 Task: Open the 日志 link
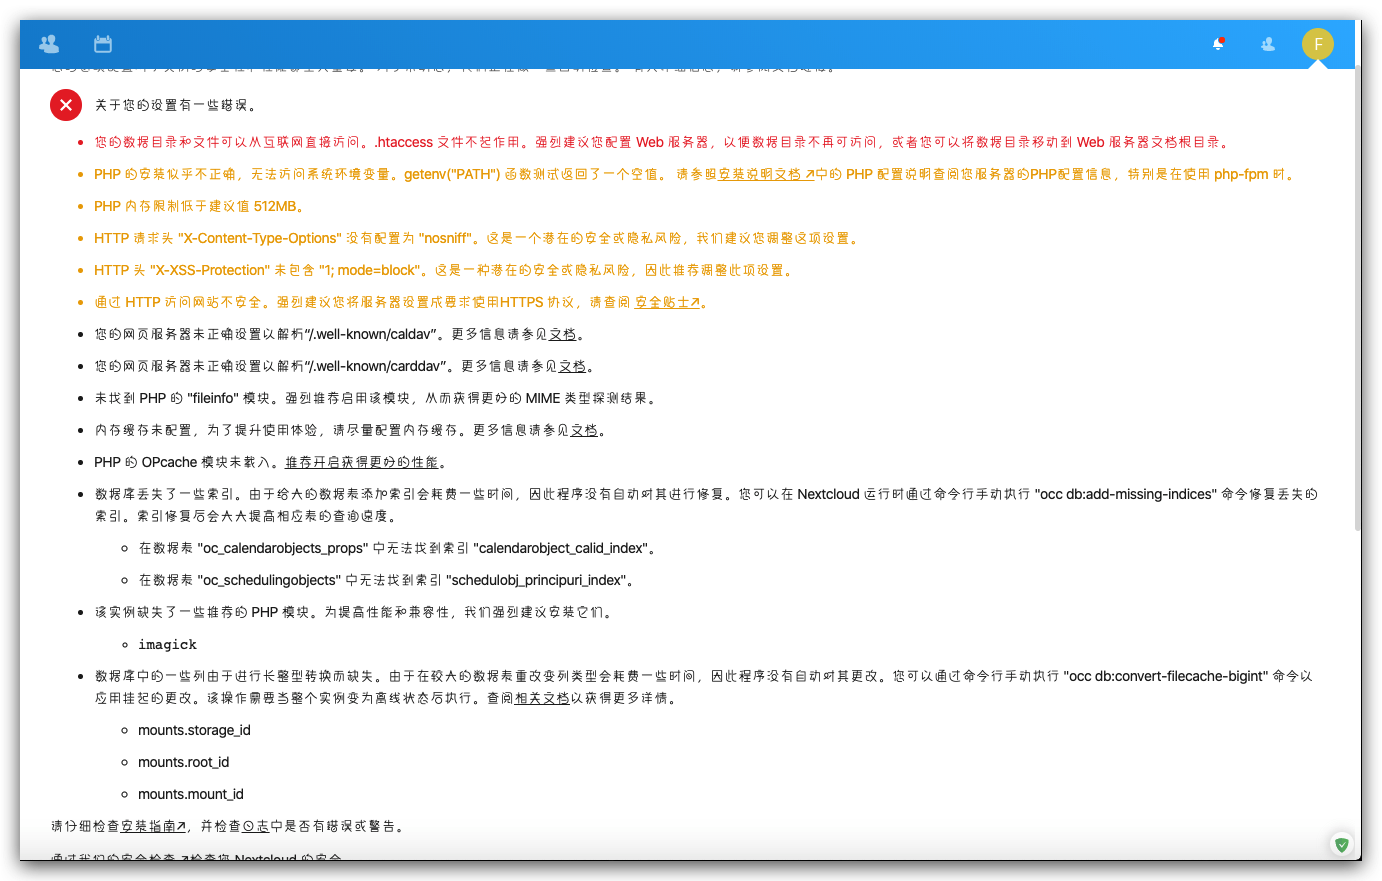coord(256,826)
